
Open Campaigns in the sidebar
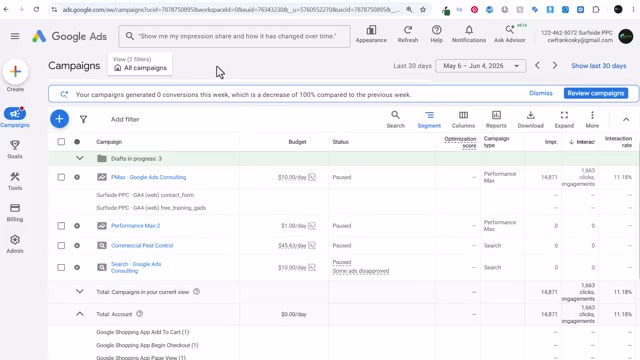pyautogui.click(x=15, y=117)
